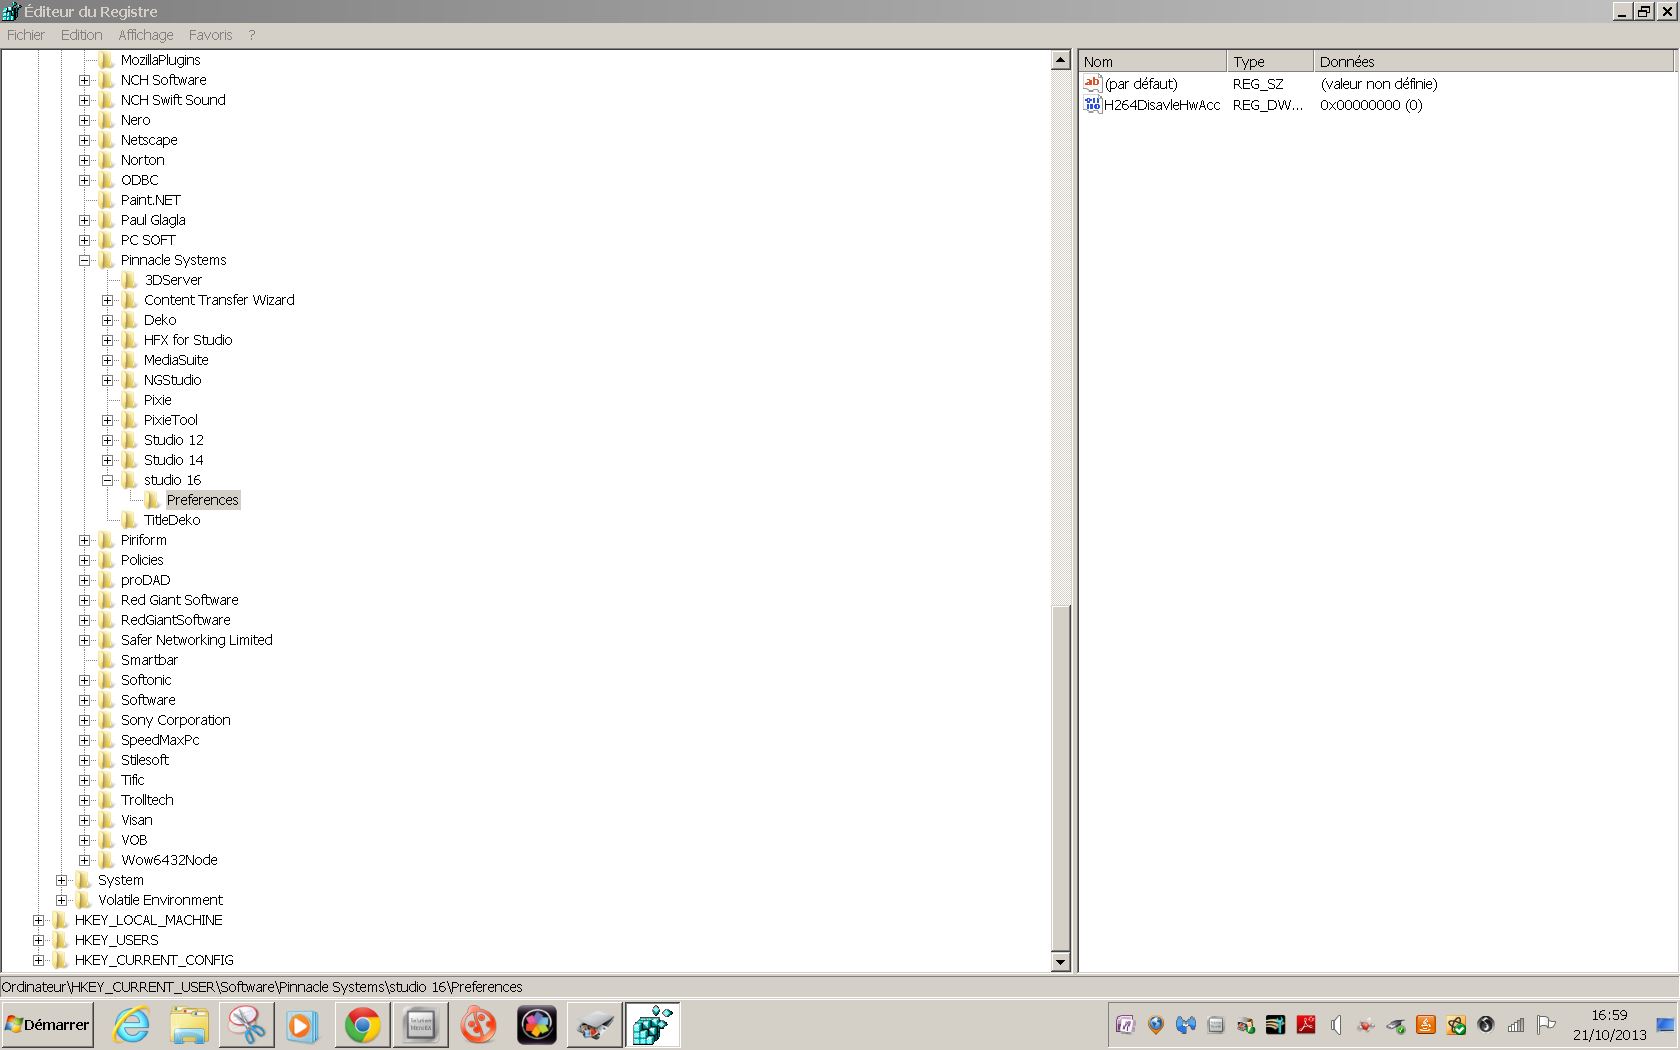Click the Preferences folder icon
Viewport: 1680px width, 1050px height.
[x=152, y=500]
